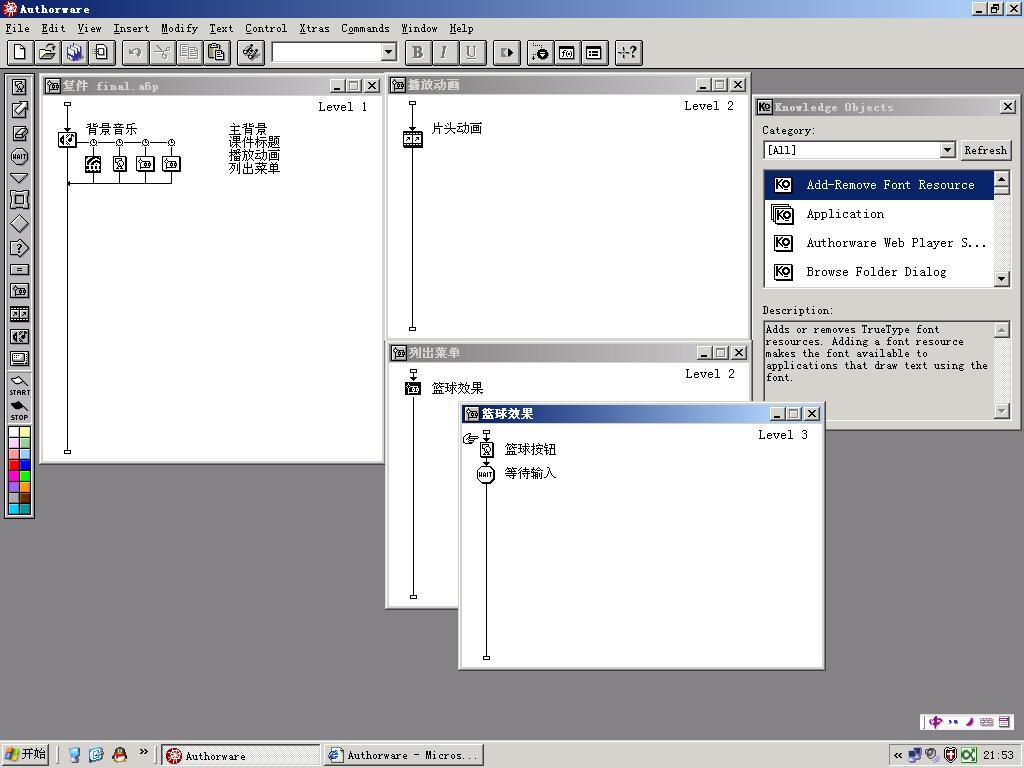This screenshot has width=1024, height=768.
Task: Open the Windows 开始 Start button
Action: [x=26, y=754]
